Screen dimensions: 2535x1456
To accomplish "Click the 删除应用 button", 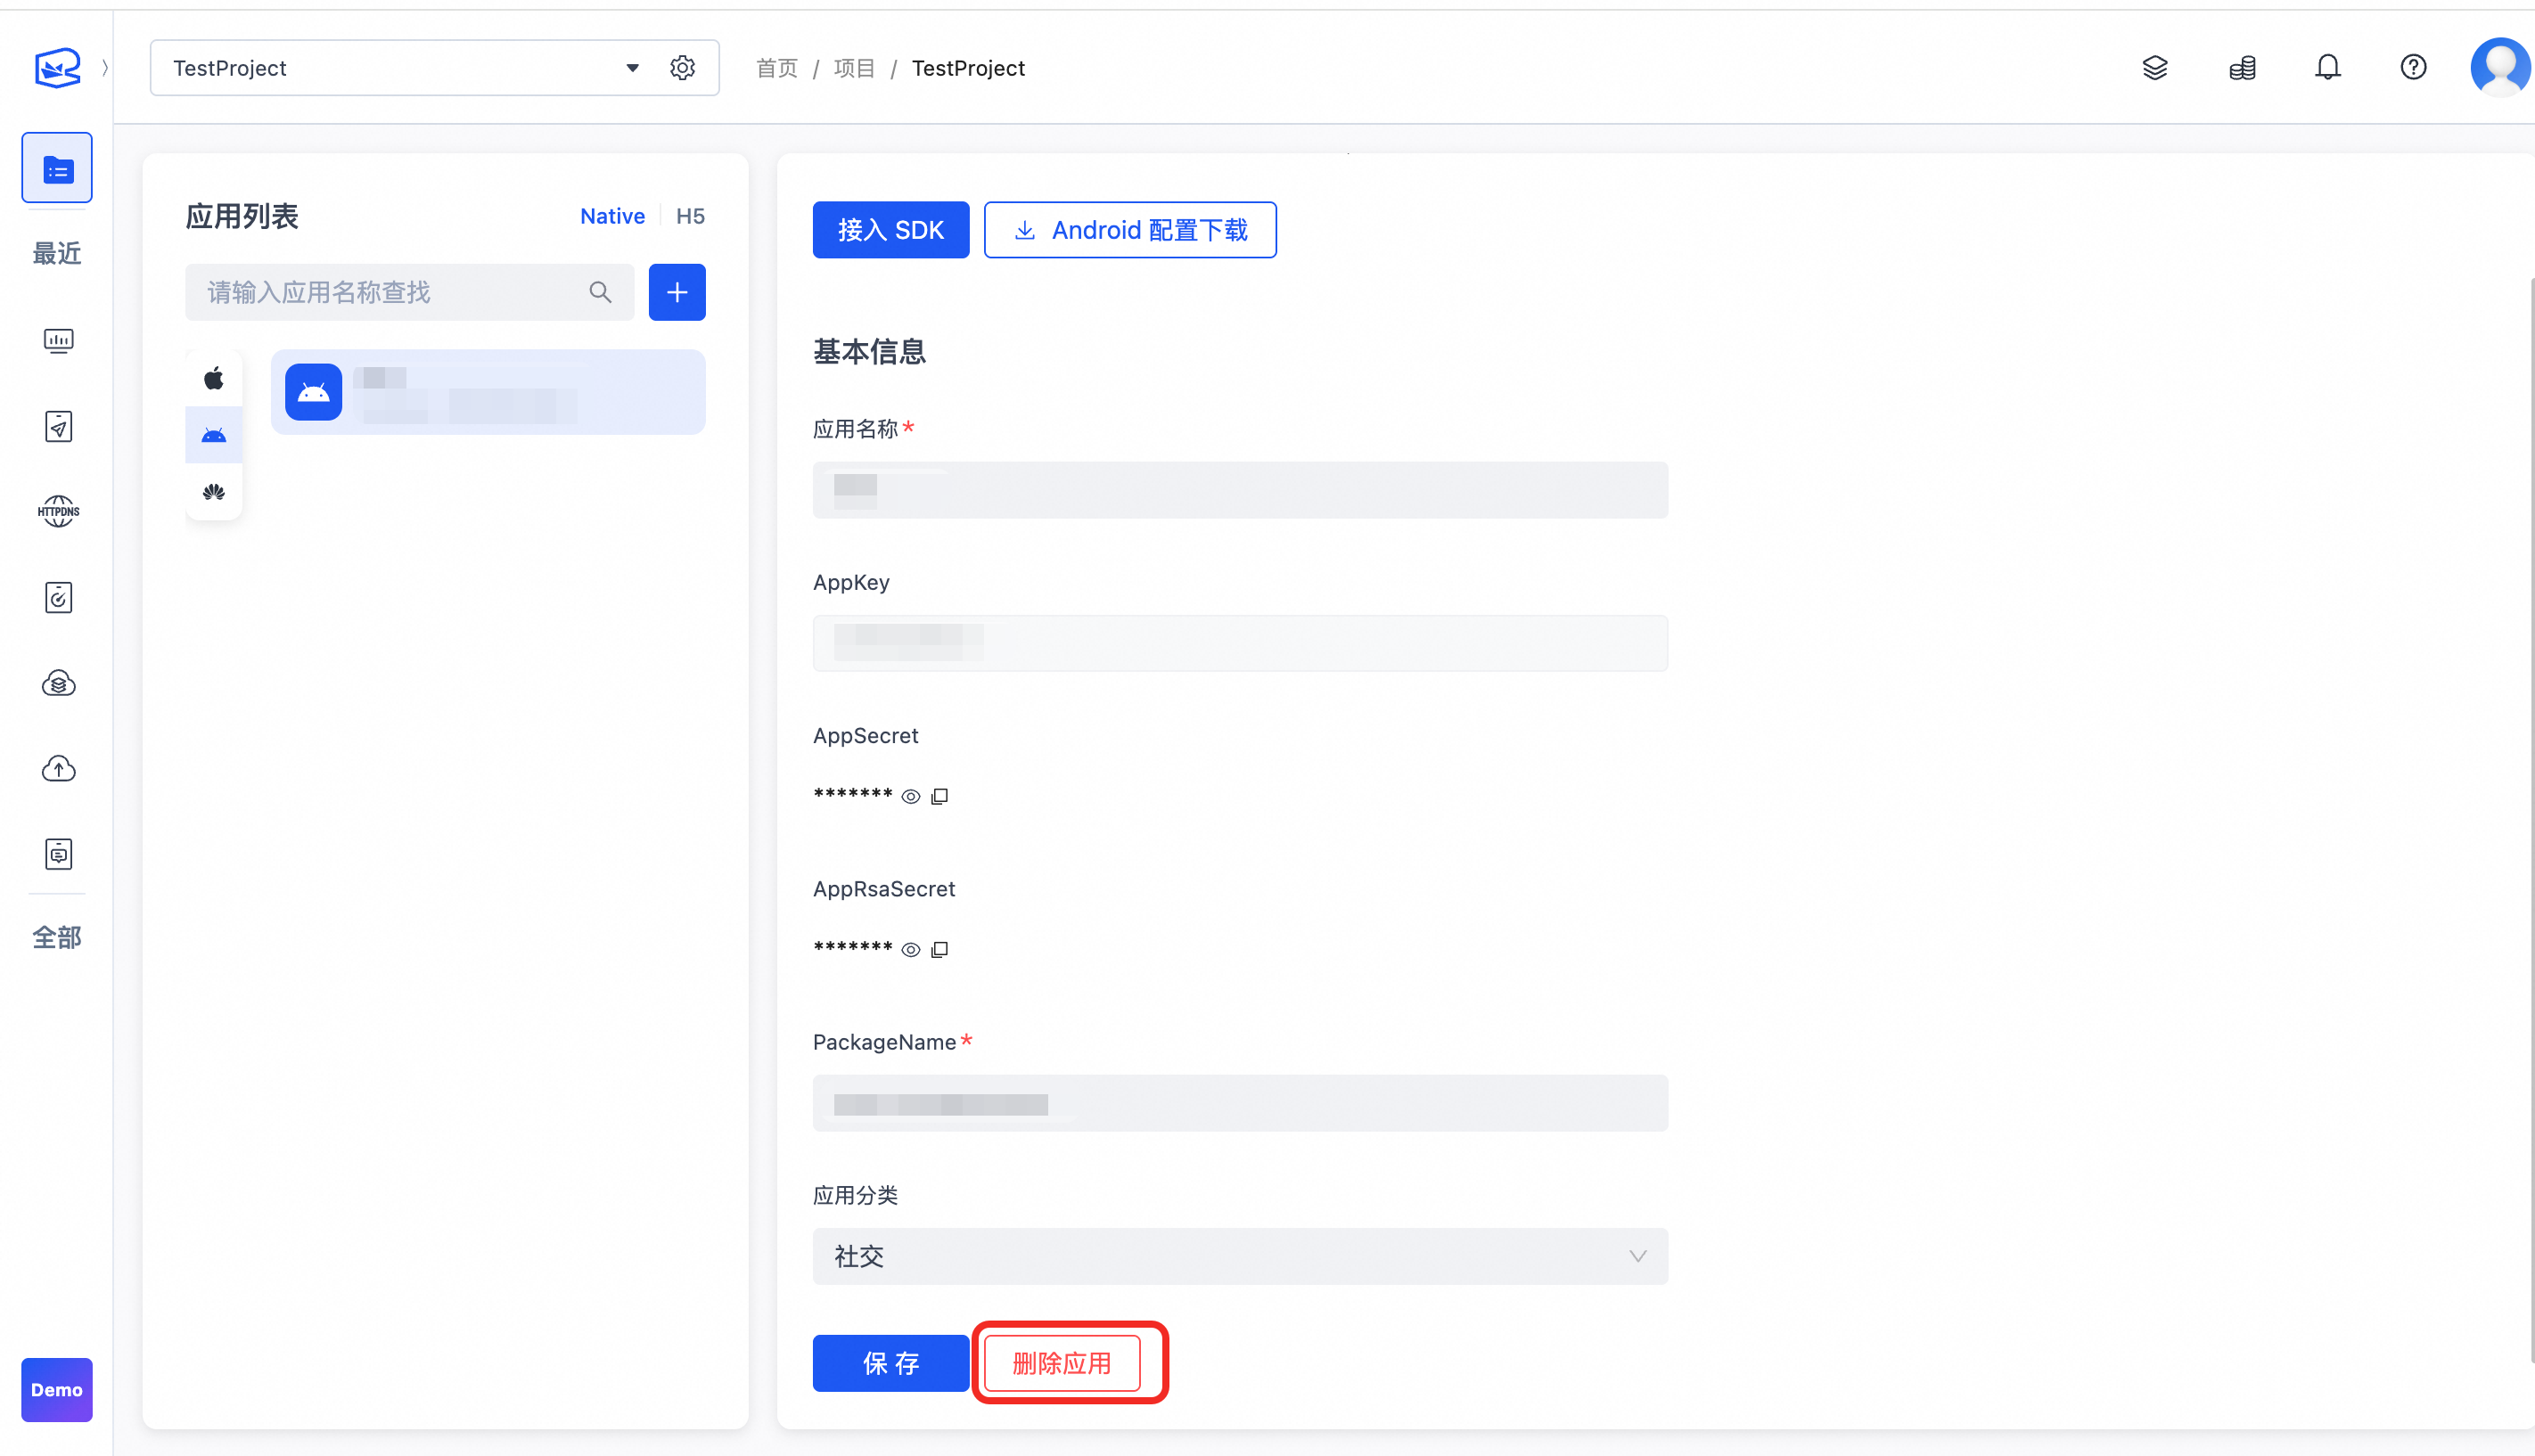I will tap(1061, 1362).
